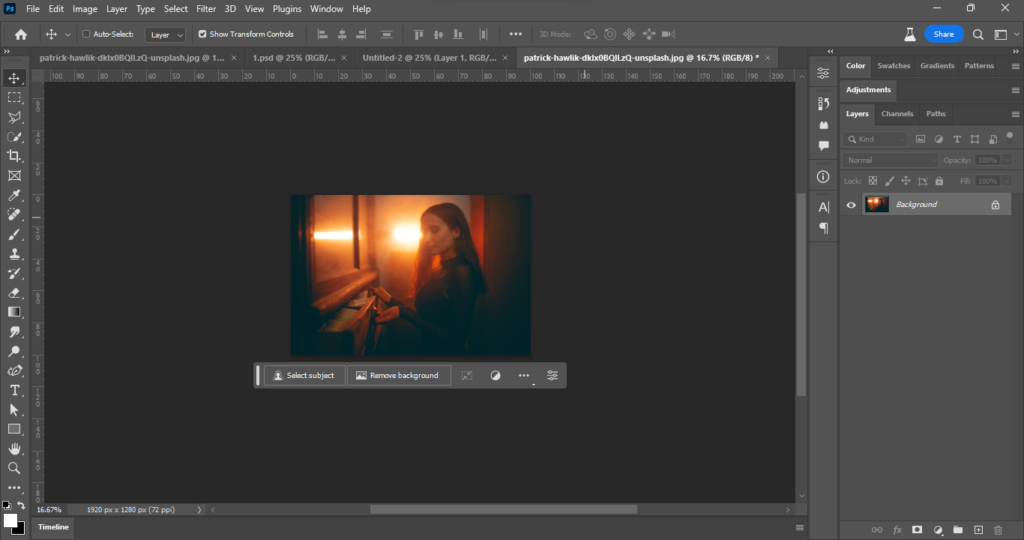Open the Normal blend mode dropdown
The height and width of the screenshot is (540, 1024).
click(891, 160)
